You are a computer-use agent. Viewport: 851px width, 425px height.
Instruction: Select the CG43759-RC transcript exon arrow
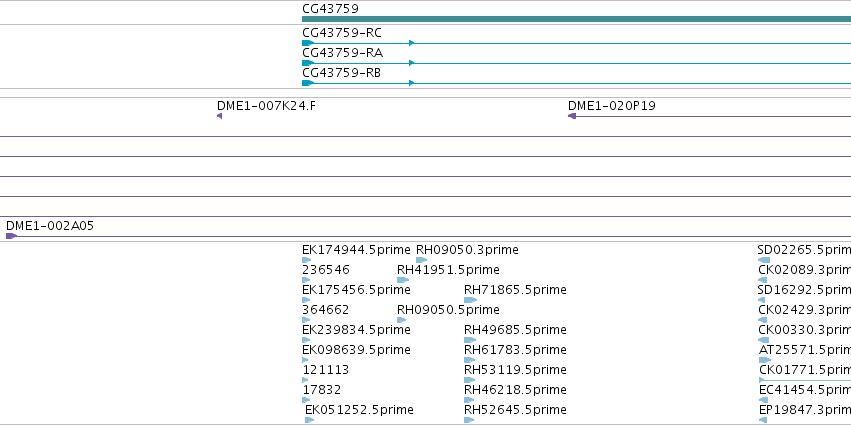click(308, 43)
